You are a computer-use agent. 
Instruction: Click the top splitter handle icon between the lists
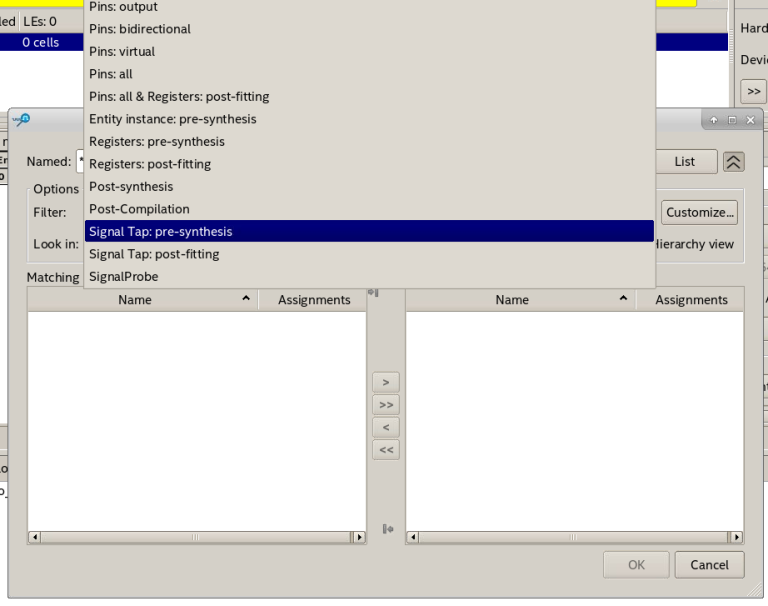[x=374, y=293]
